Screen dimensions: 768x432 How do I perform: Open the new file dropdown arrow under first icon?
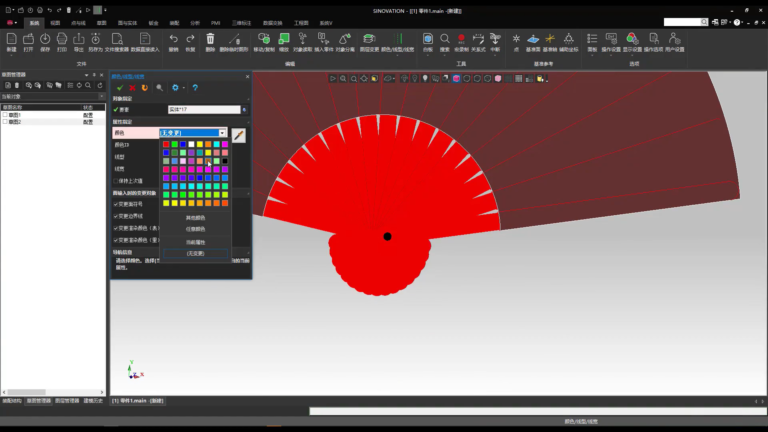point(11,55)
